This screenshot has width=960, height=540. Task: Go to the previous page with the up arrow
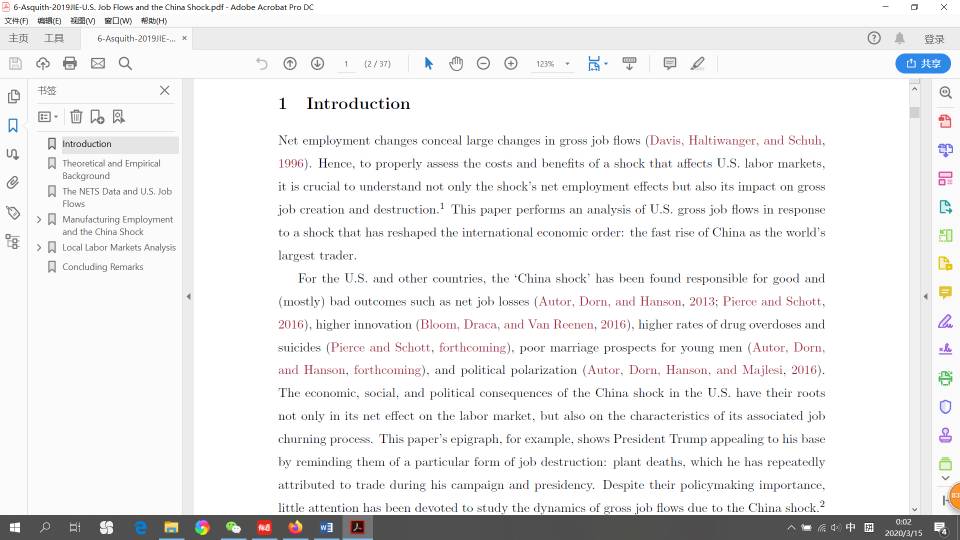point(290,64)
